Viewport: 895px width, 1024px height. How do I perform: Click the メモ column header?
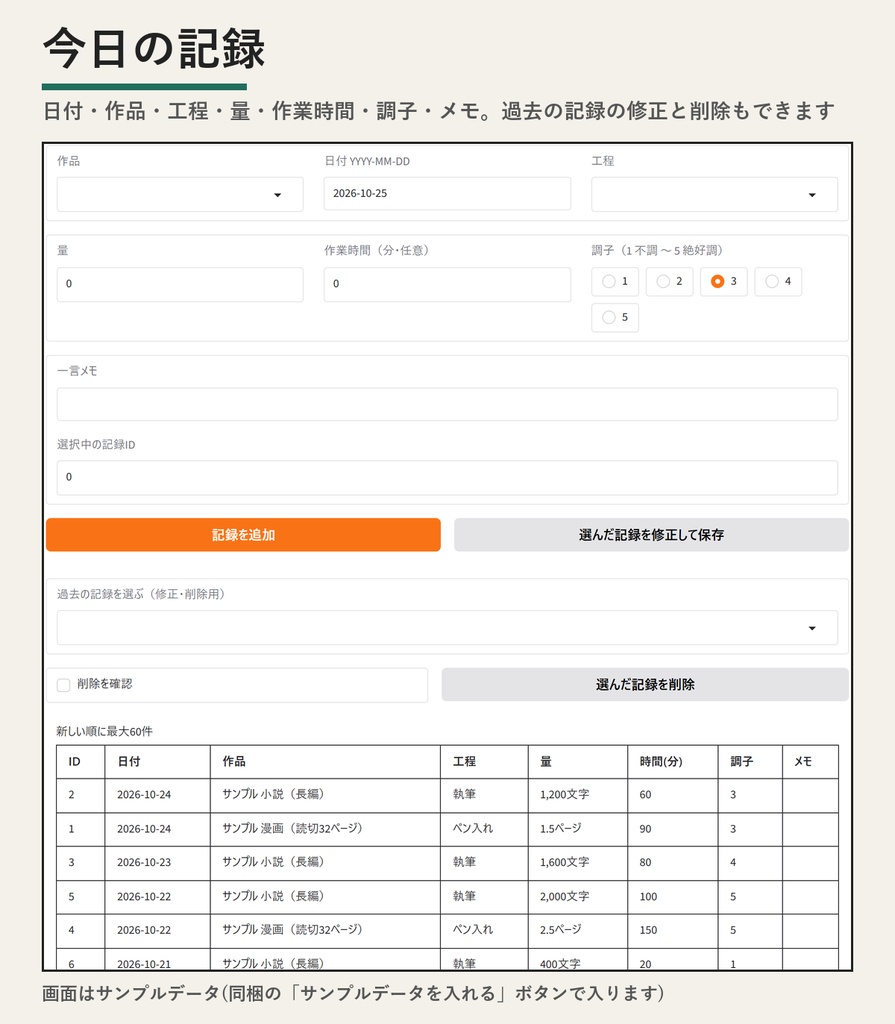pos(810,761)
